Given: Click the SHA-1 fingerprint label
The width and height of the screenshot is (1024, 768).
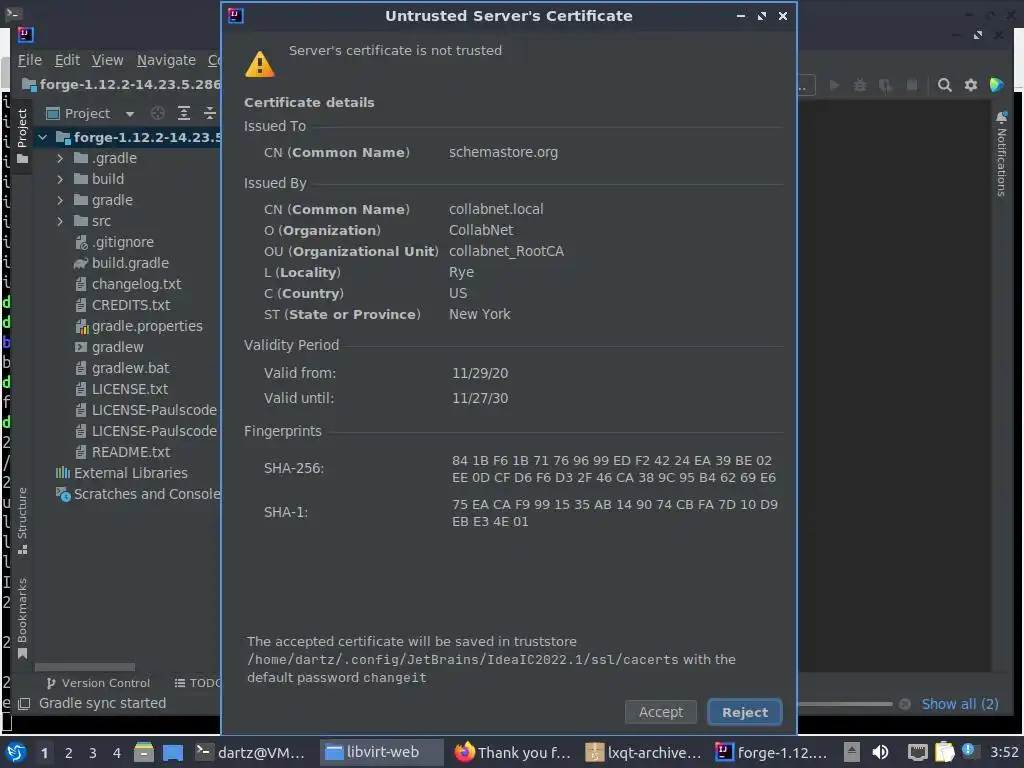Looking at the screenshot, I should point(285,512).
